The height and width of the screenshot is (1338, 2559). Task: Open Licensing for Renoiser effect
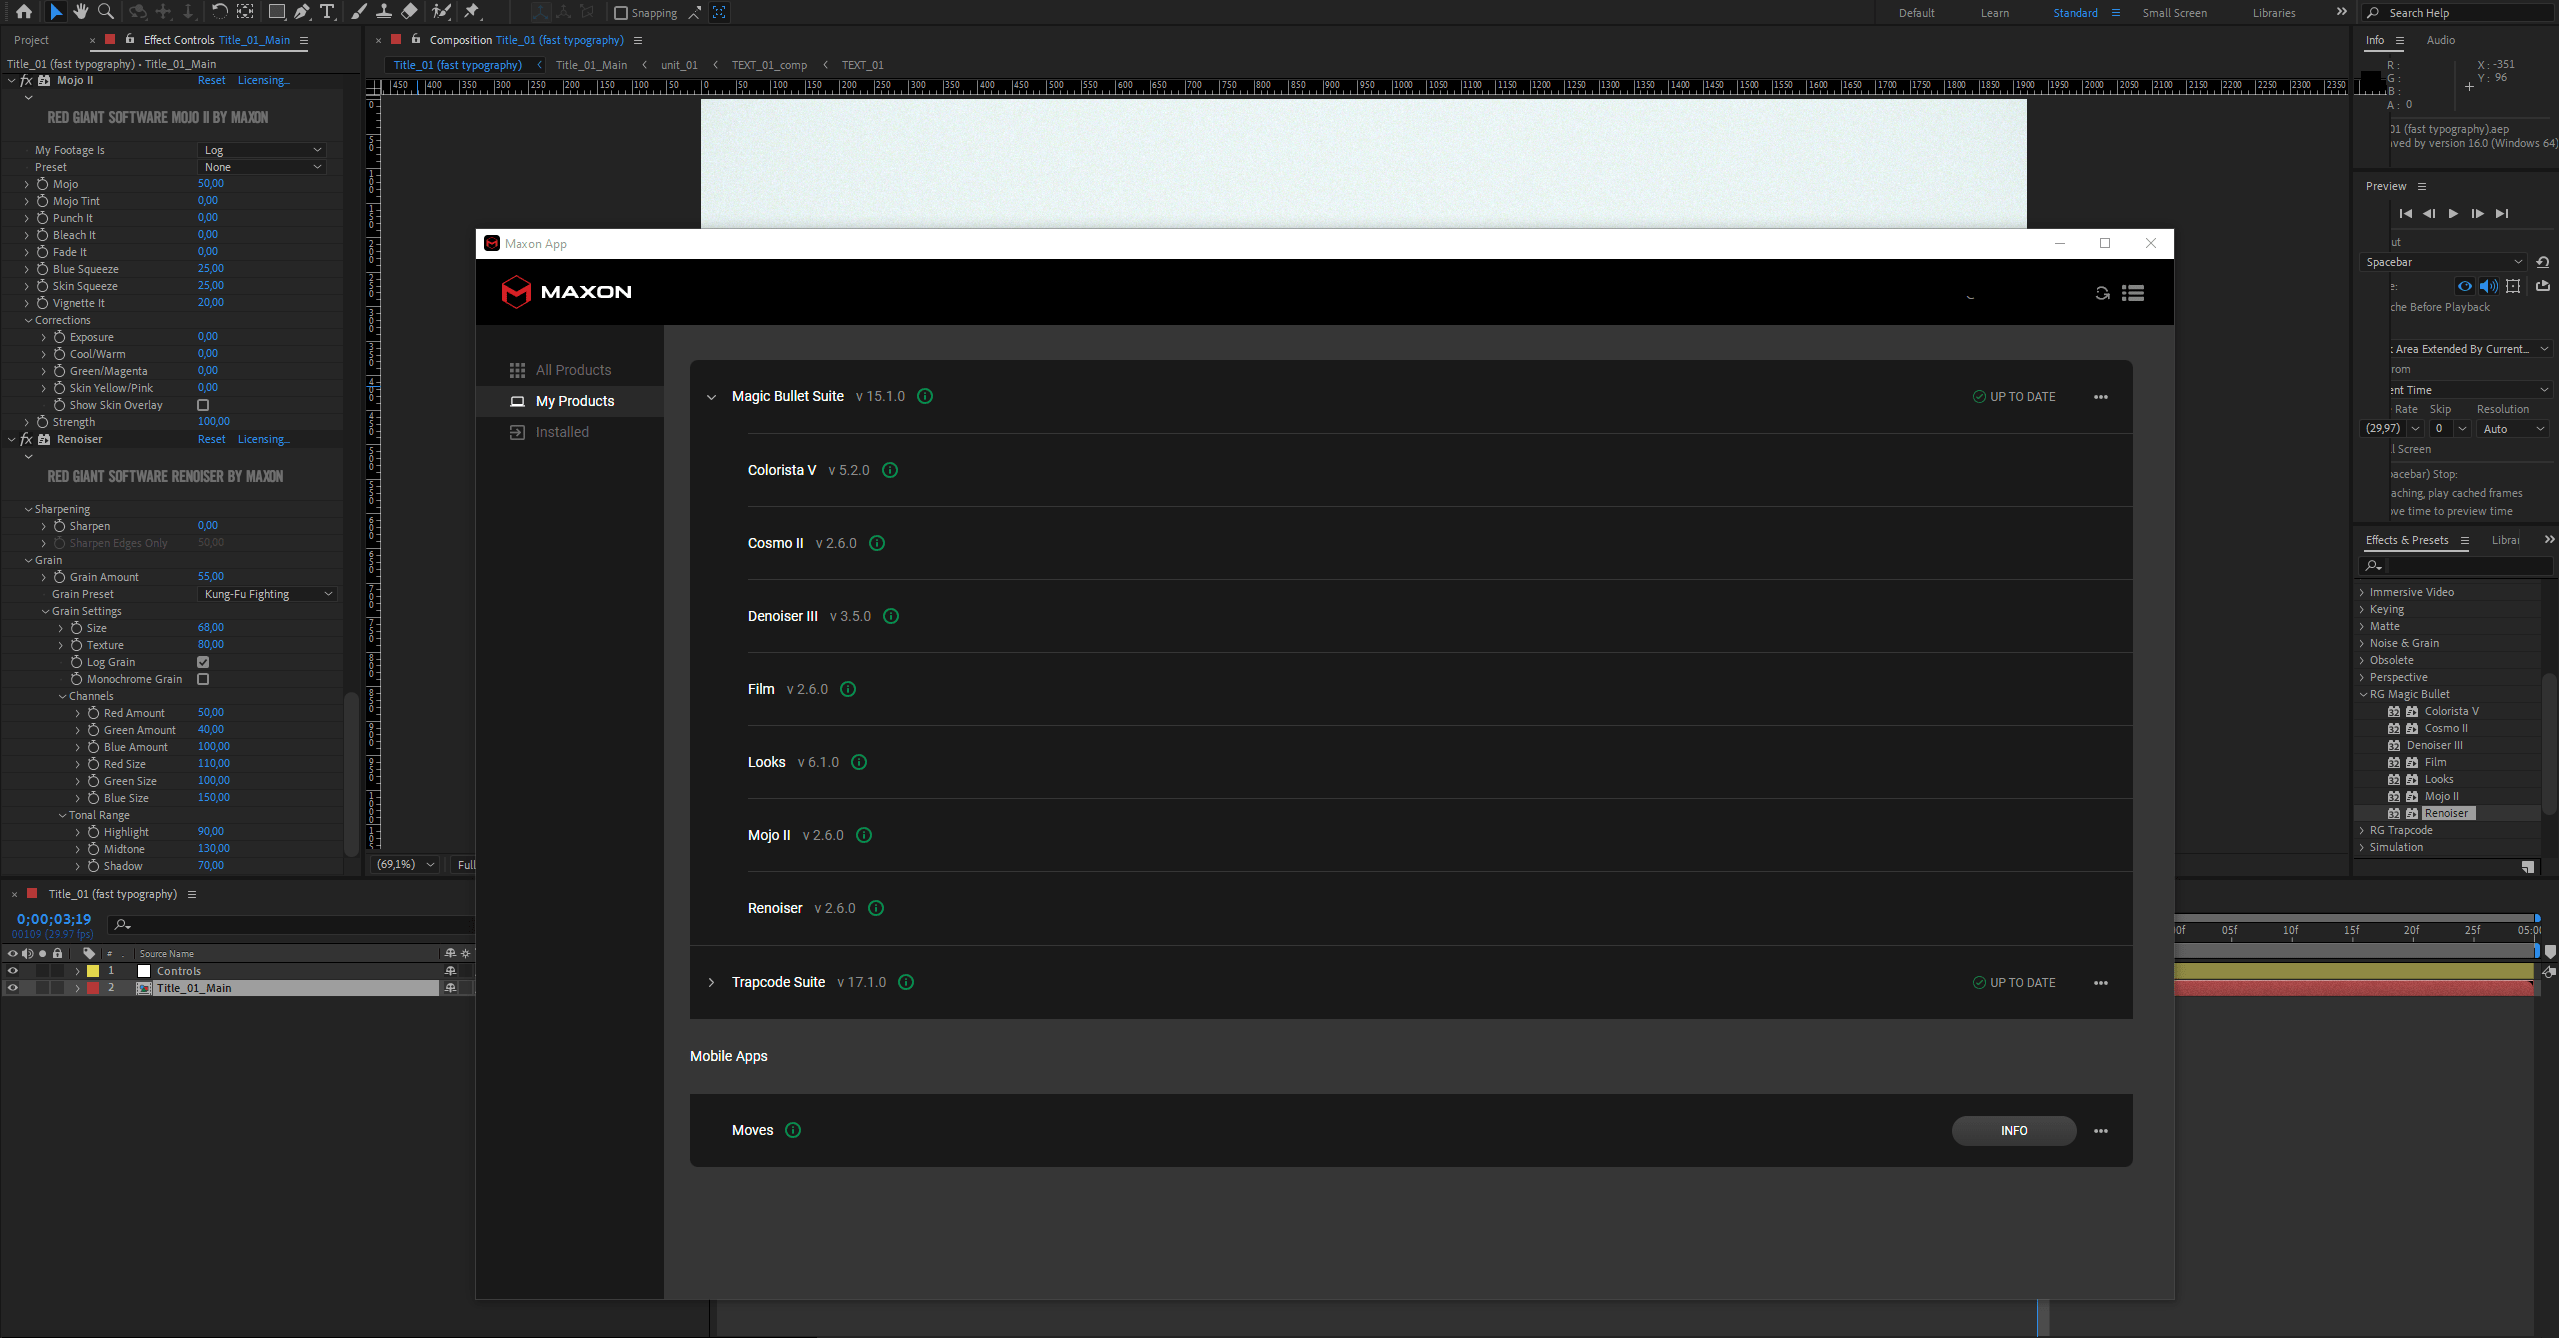click(264, 439)
